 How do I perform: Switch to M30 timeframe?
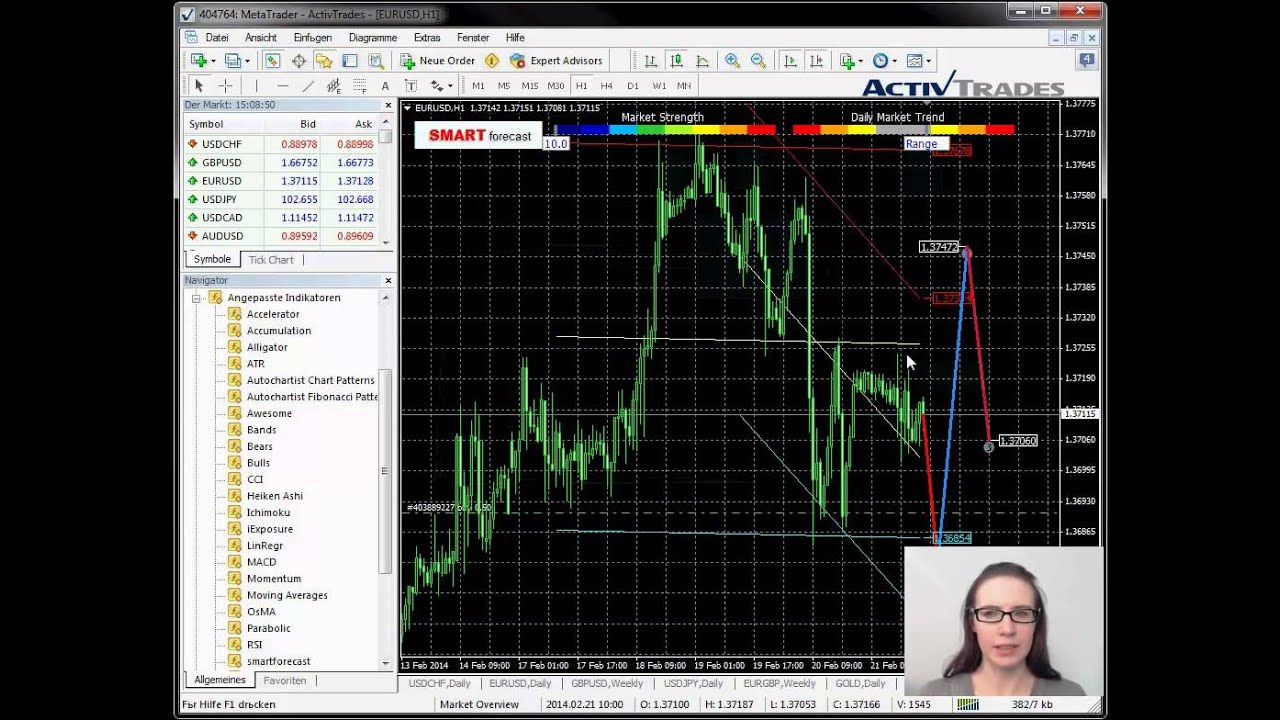556,86
